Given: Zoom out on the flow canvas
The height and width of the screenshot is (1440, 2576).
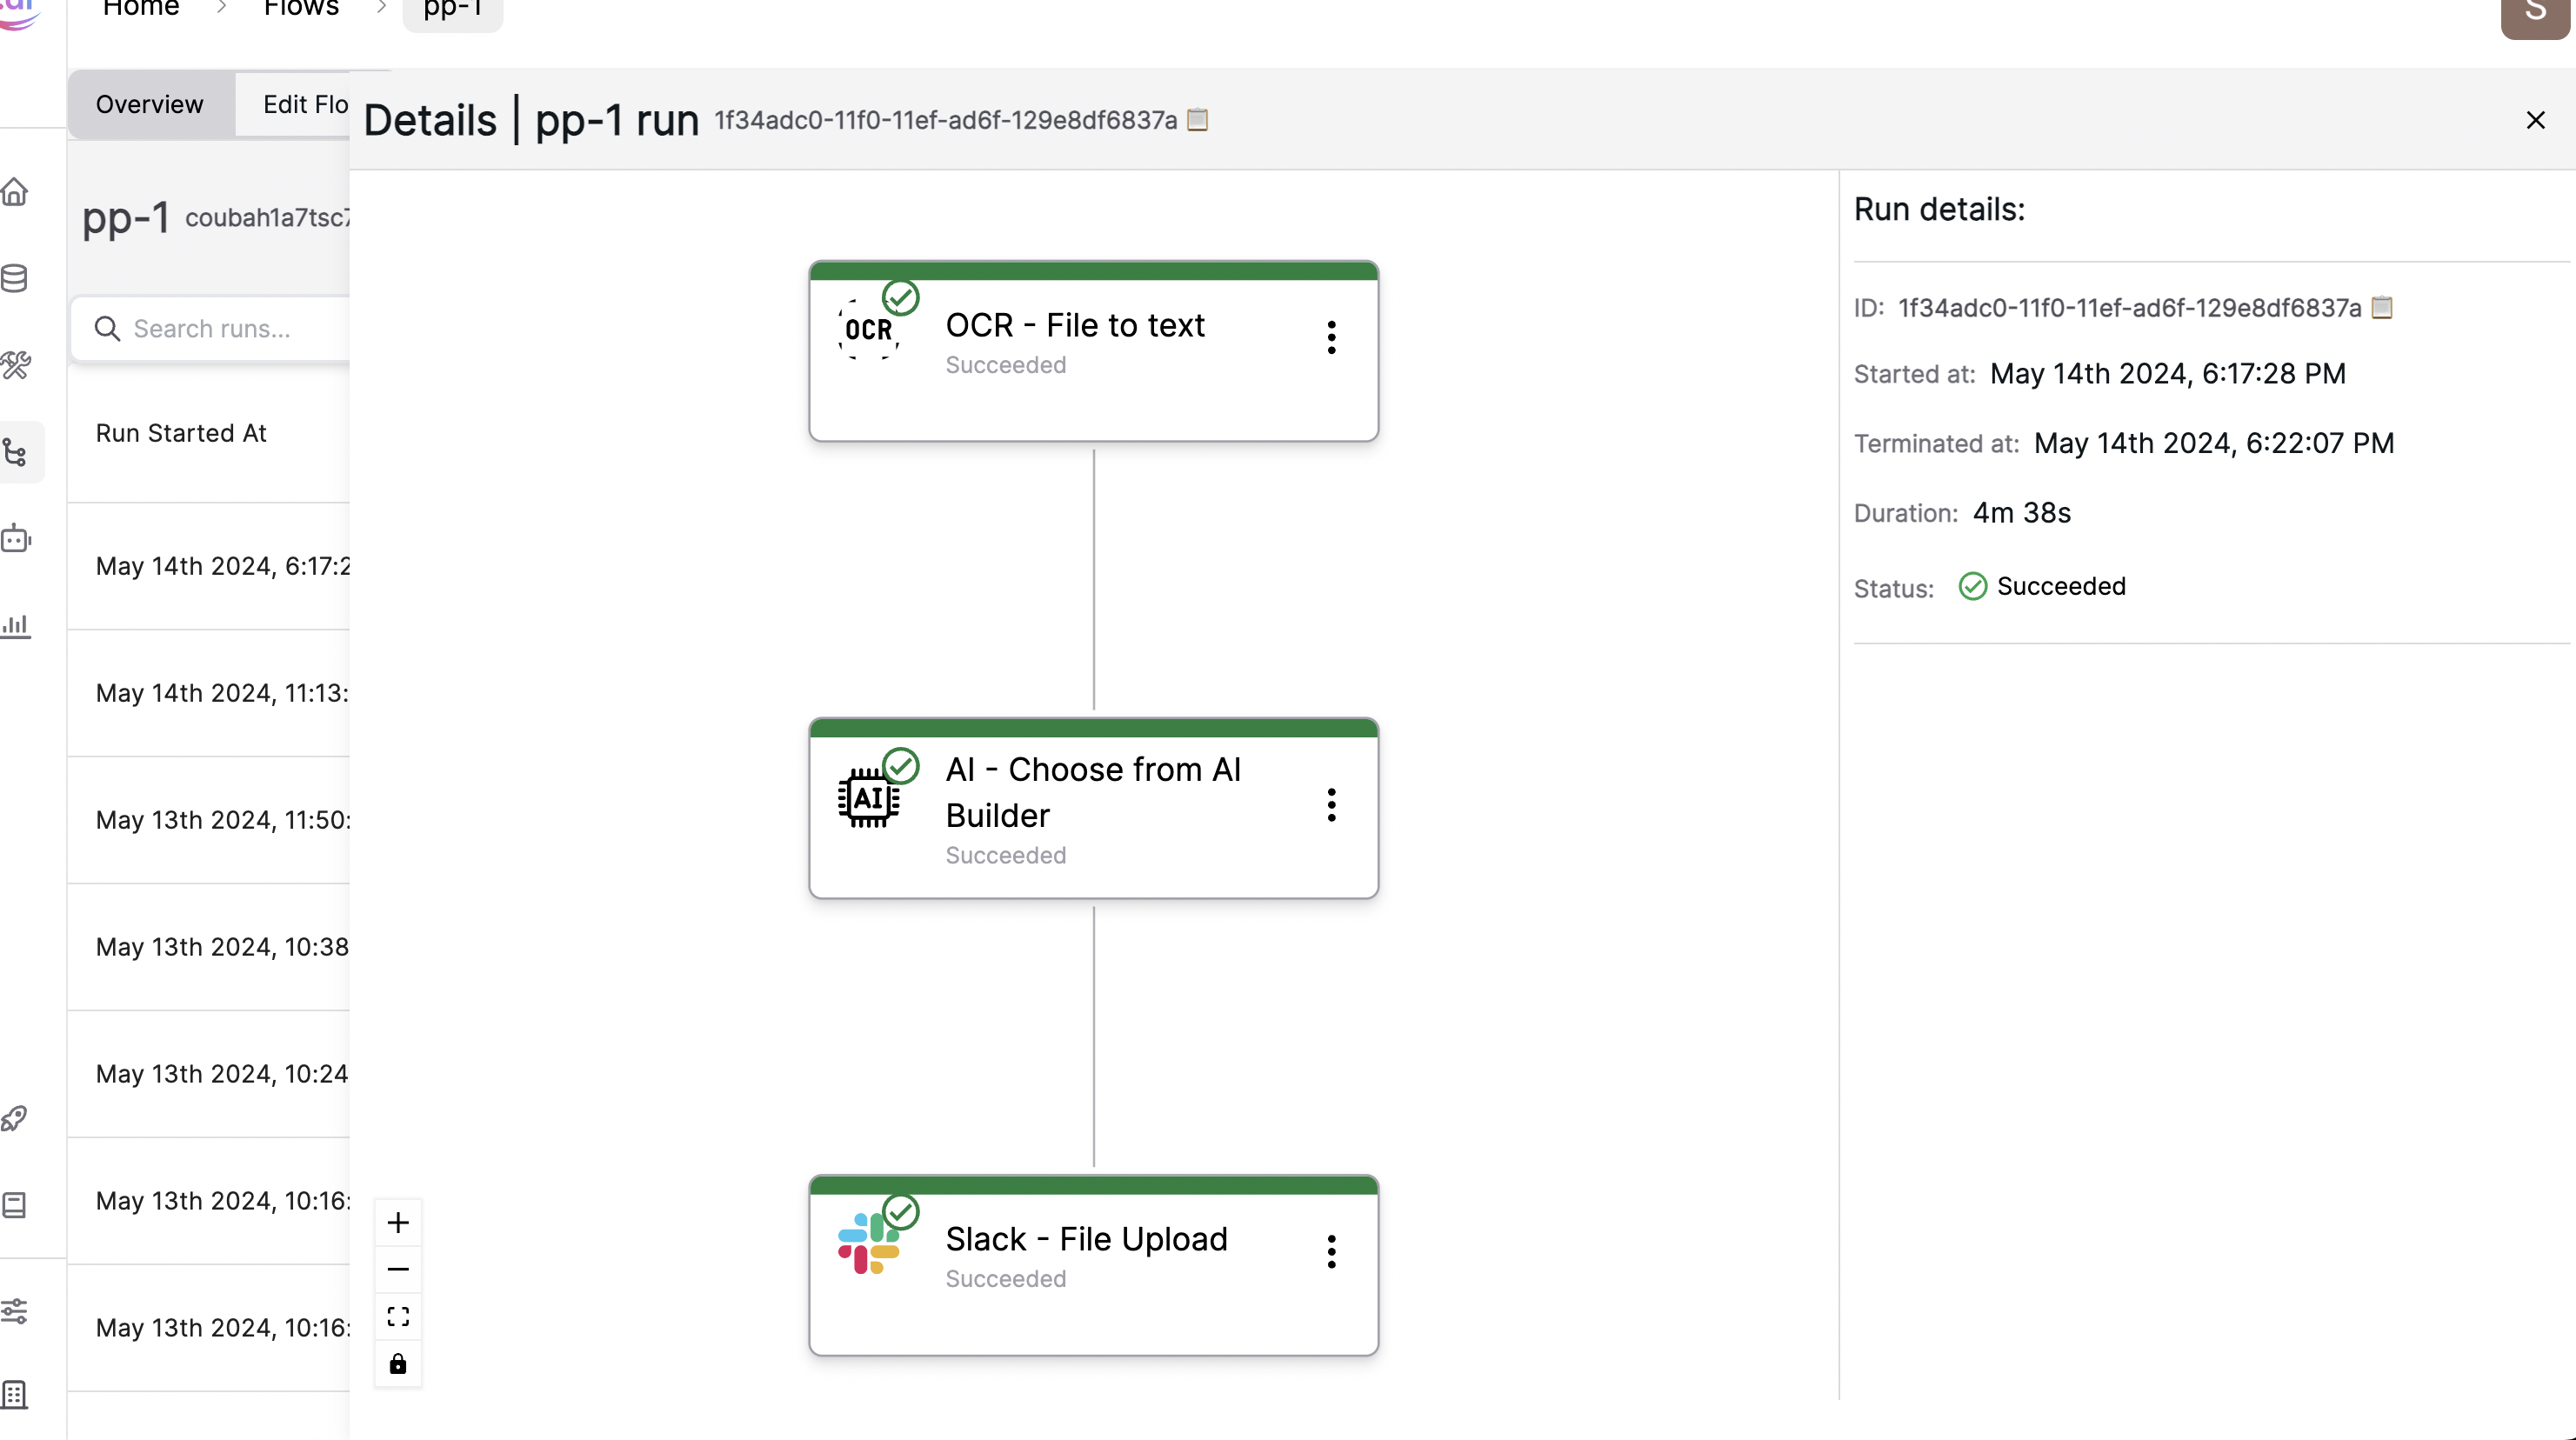Looking at the screenshot, I should coord(398,1269).
